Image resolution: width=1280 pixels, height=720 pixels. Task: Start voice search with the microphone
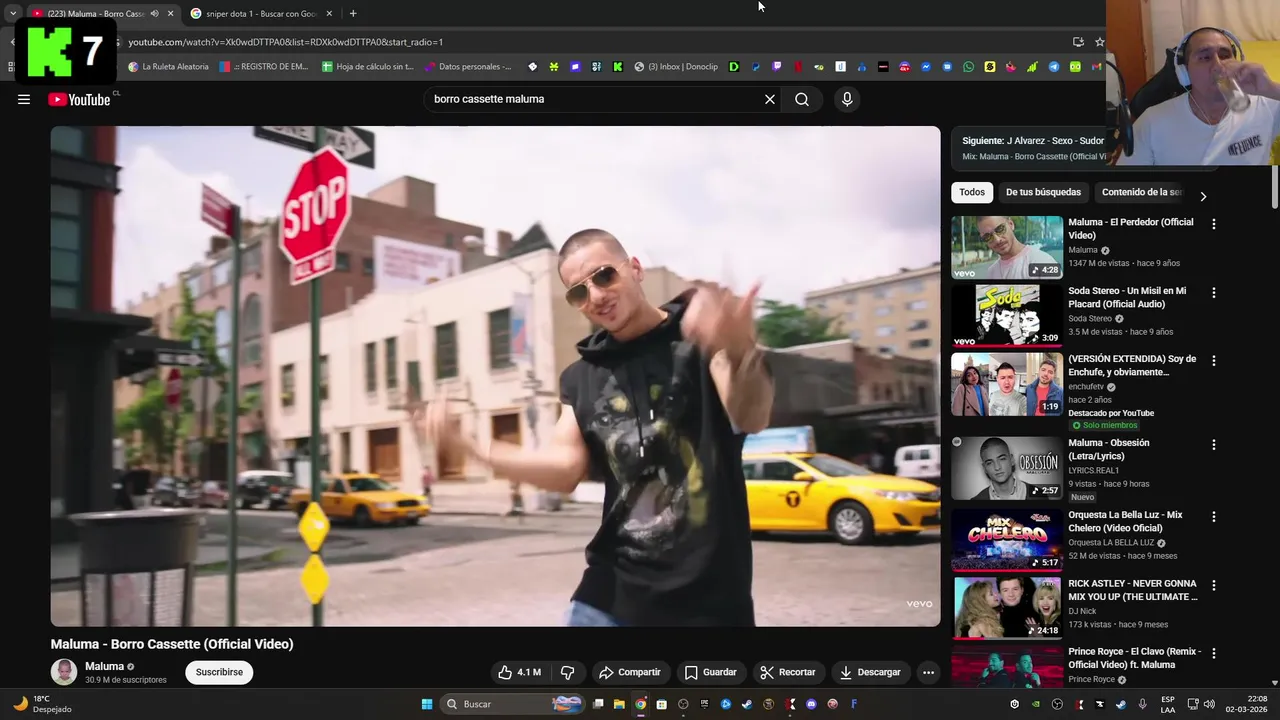pyautogui.click(x=847, y=99)
